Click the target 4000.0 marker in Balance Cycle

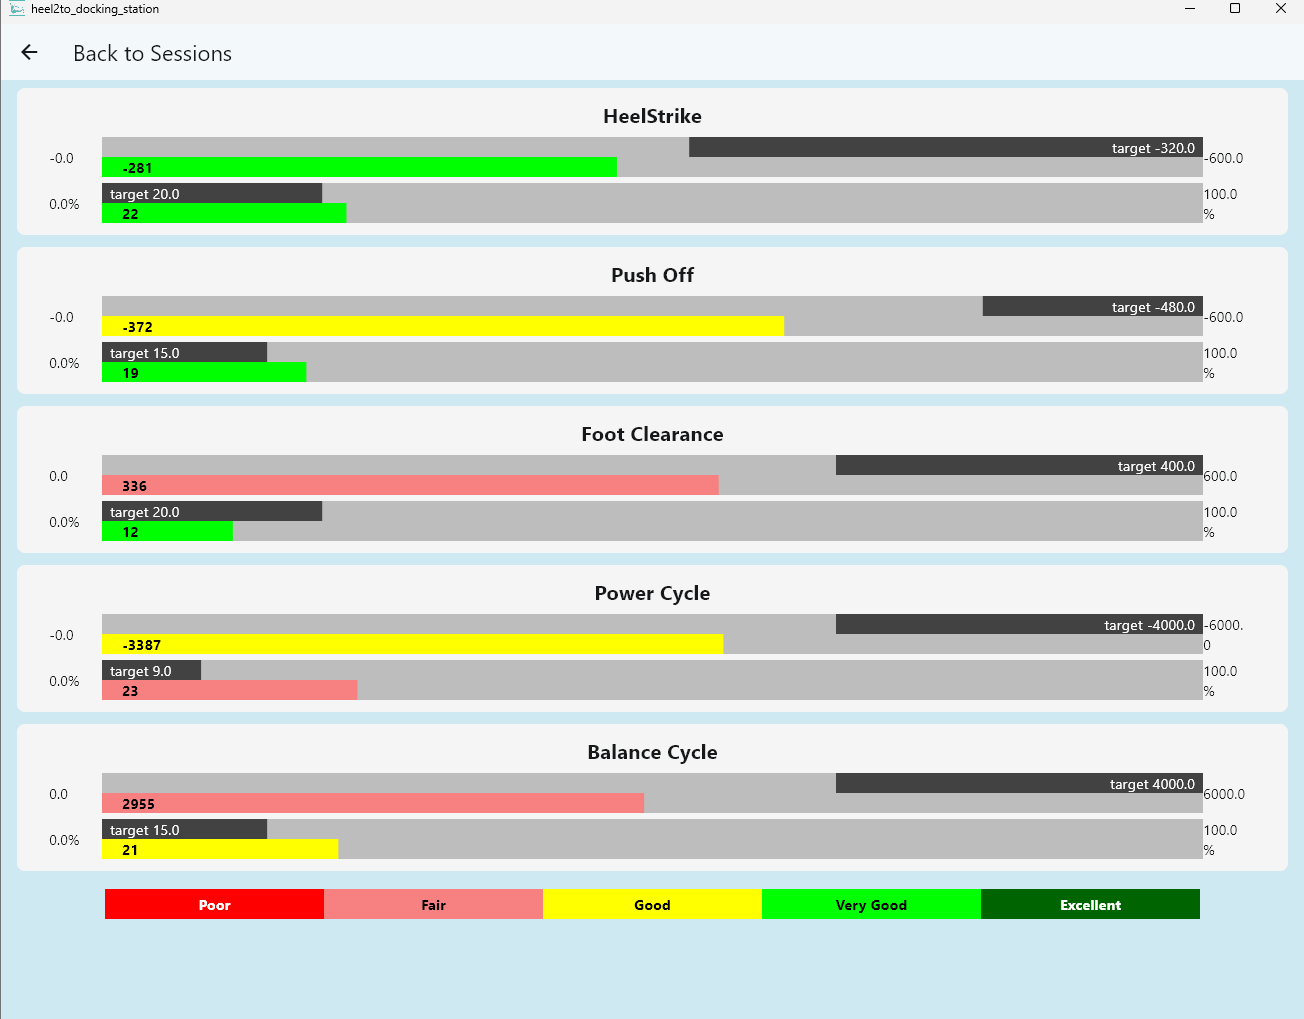[x=1019, y=784]
